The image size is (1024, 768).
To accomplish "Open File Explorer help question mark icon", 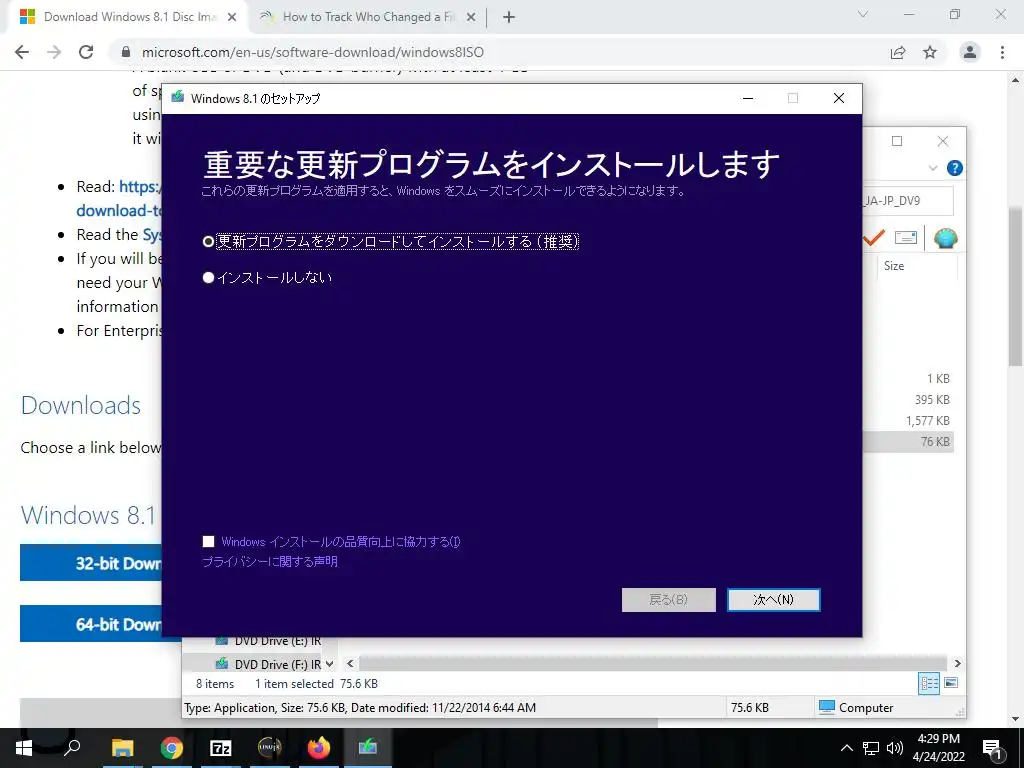I will point(954,168).
